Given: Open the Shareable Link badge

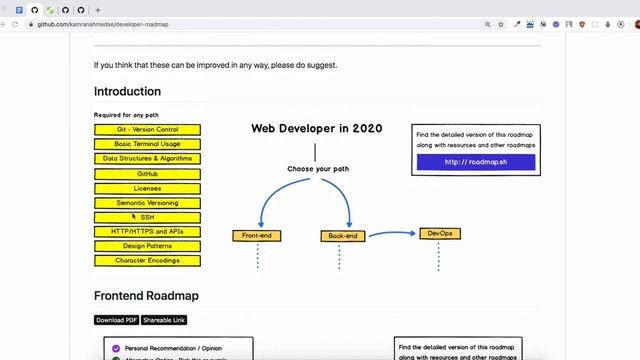Looking at the screenshot, I should (x=164, y=320).
